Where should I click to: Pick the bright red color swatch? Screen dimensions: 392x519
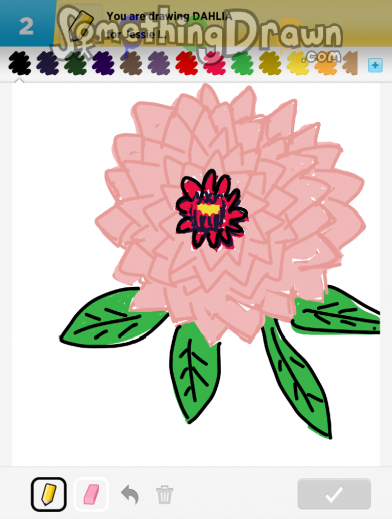click(x=187, y=63)
